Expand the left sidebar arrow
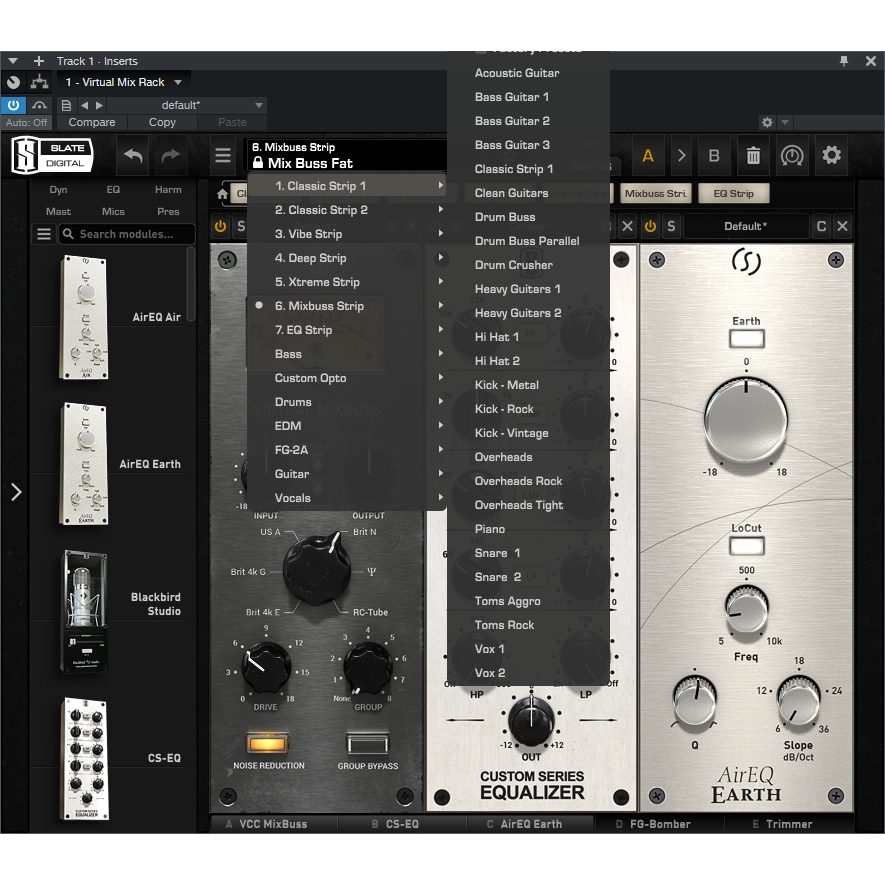The width and height of the screenshot is (885, 885). (15, 491)
